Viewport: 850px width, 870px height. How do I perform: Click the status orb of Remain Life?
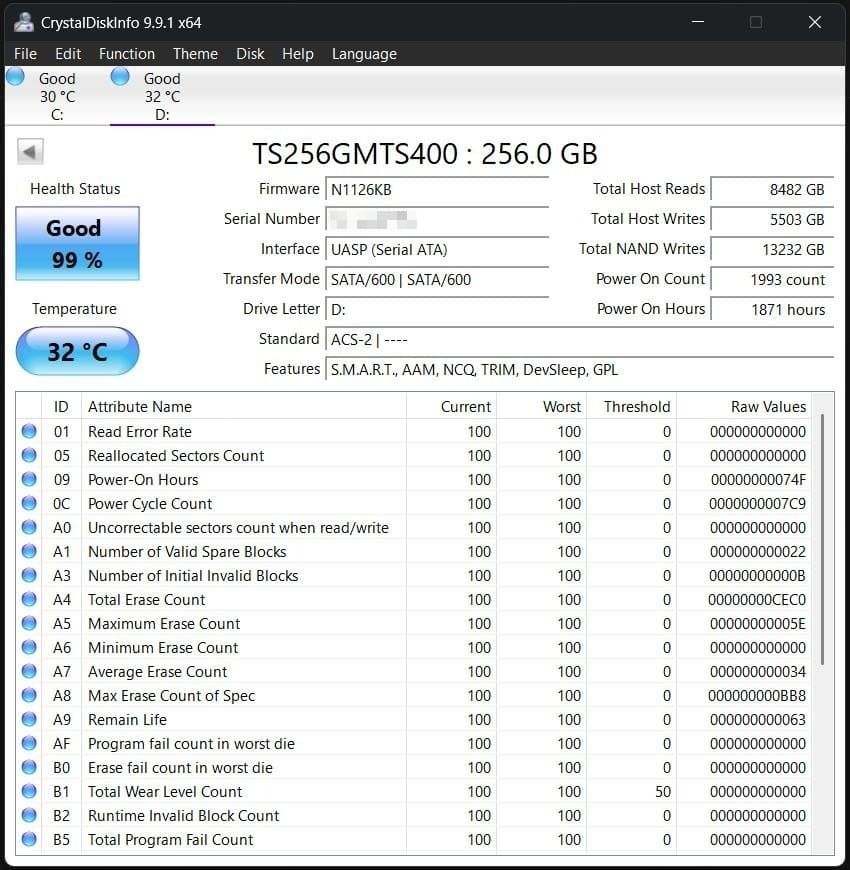[29, 719]
